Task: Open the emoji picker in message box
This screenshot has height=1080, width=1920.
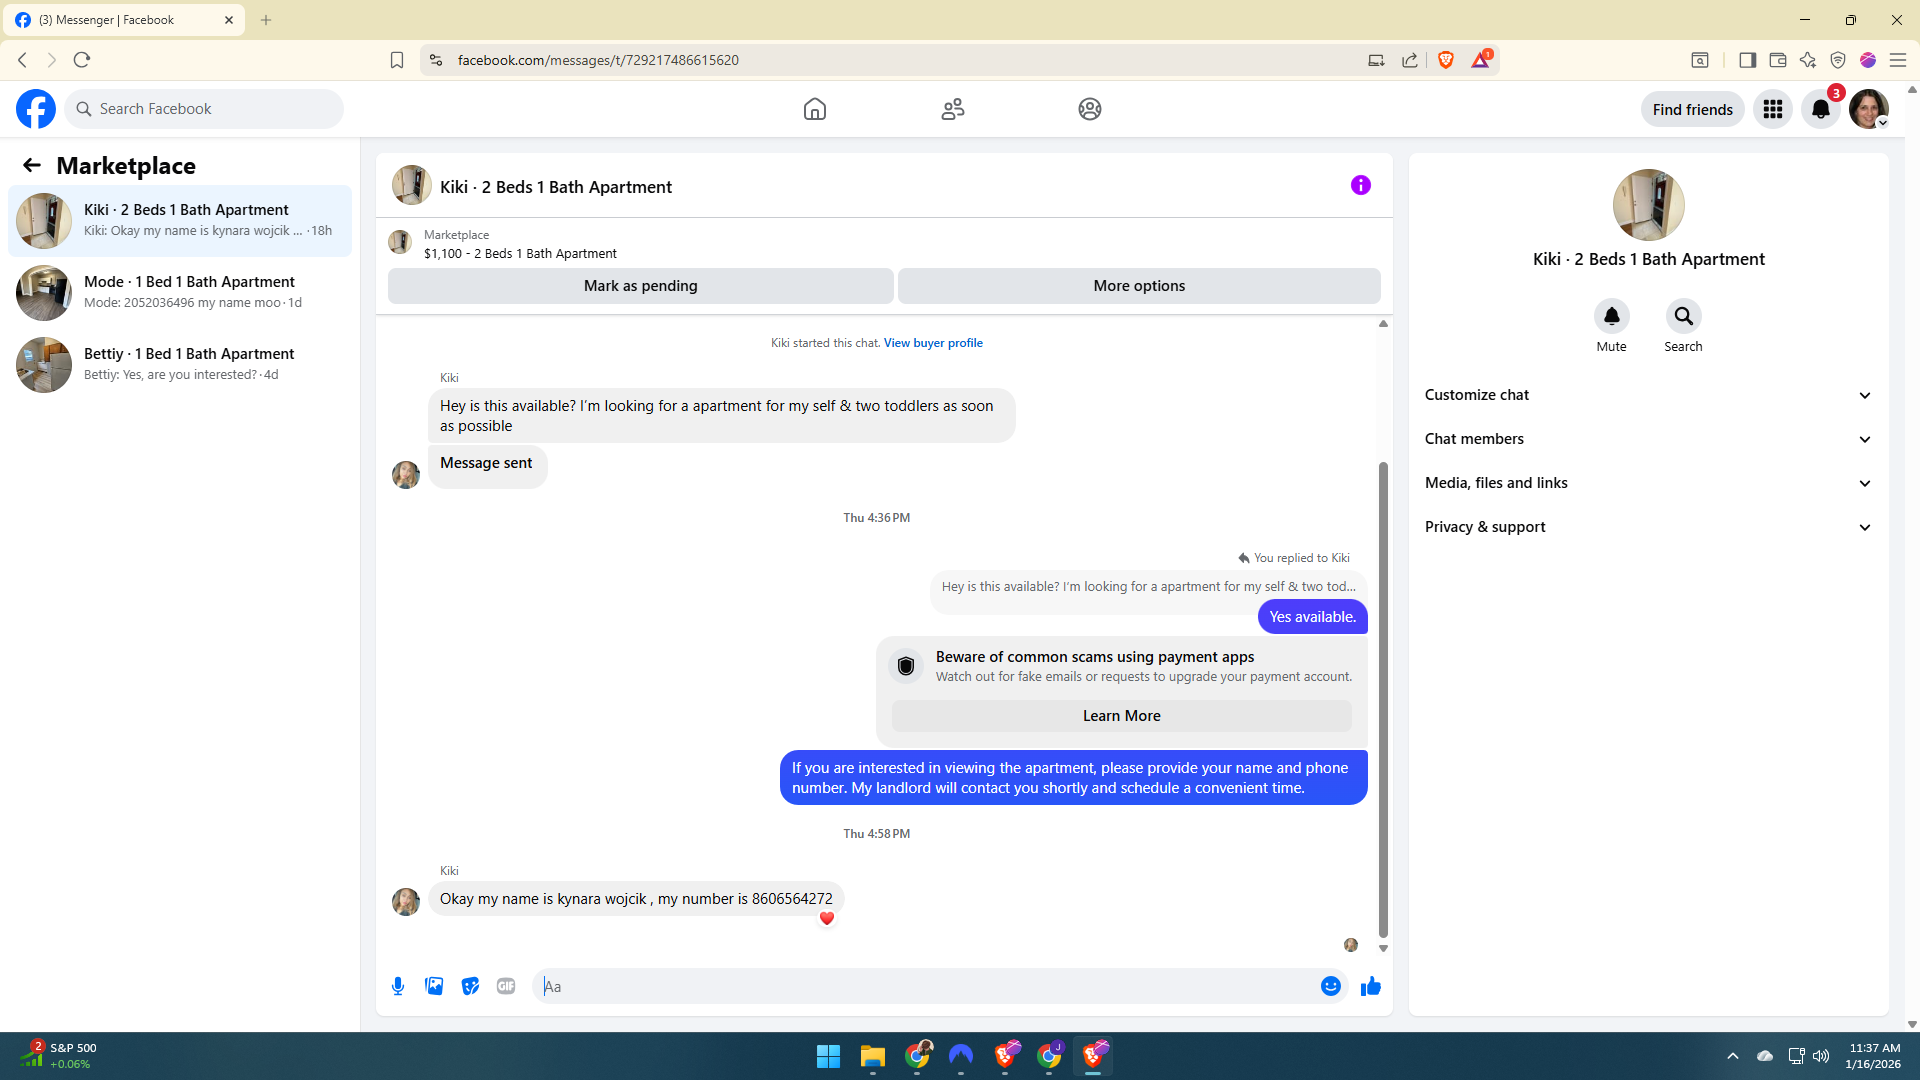Action: pyautogui.click(x=1330, y=986)
